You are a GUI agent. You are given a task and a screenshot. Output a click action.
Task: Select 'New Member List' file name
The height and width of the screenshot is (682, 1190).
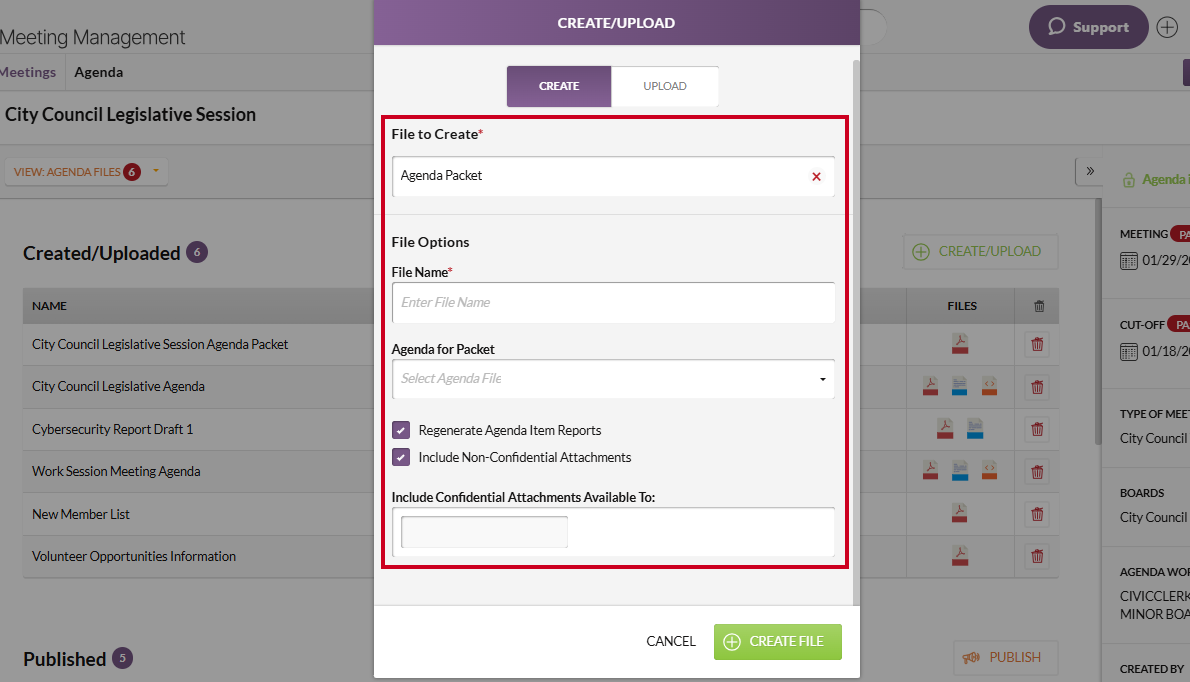(80, 514)
